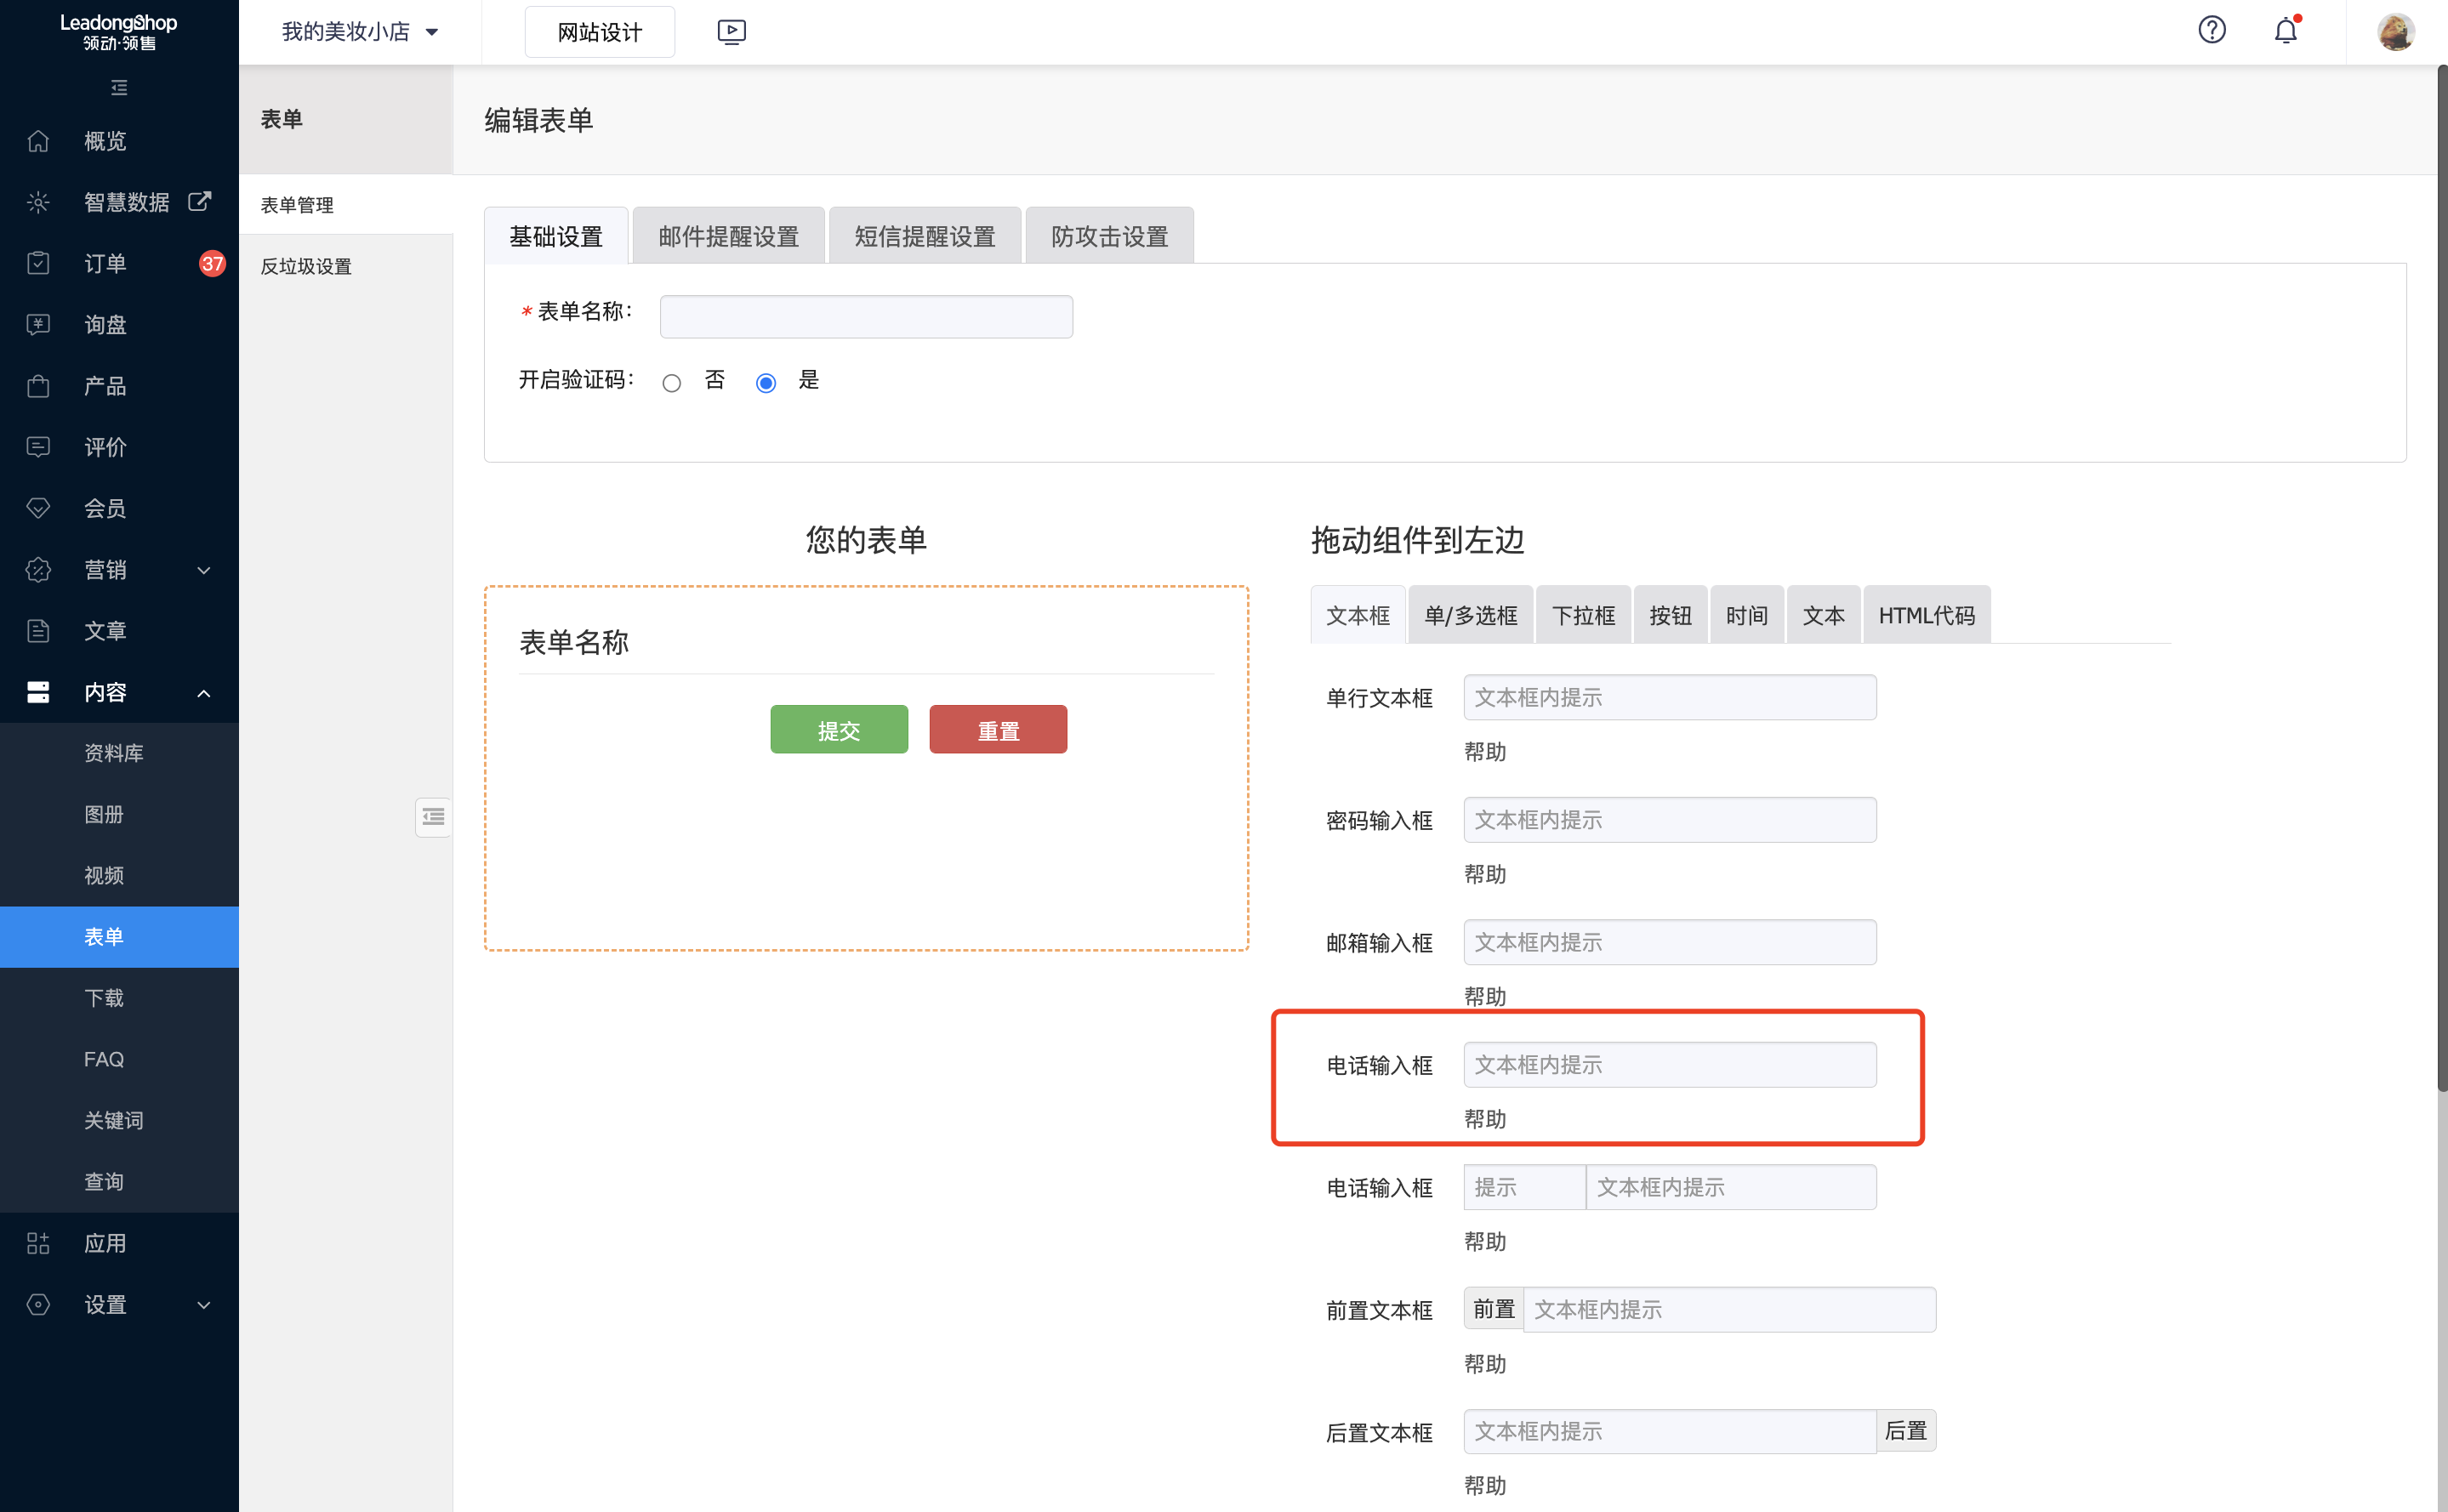The height and width of the screenshot is (1512, 2448).
Task: Click the notification bell icon
Action: 2285,31
